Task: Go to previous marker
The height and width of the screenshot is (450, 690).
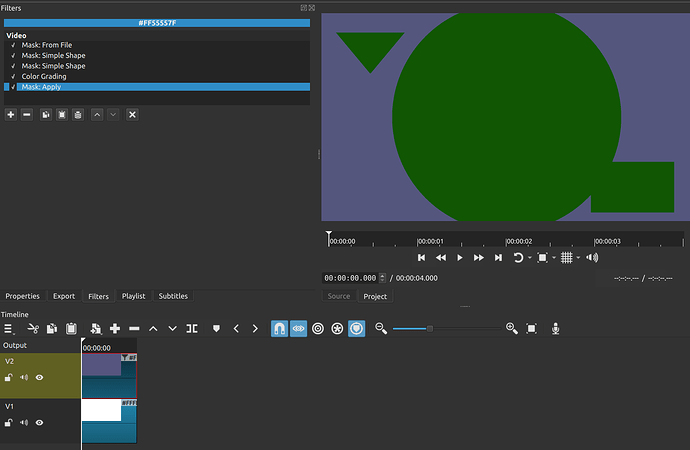Action: (236, 329)
